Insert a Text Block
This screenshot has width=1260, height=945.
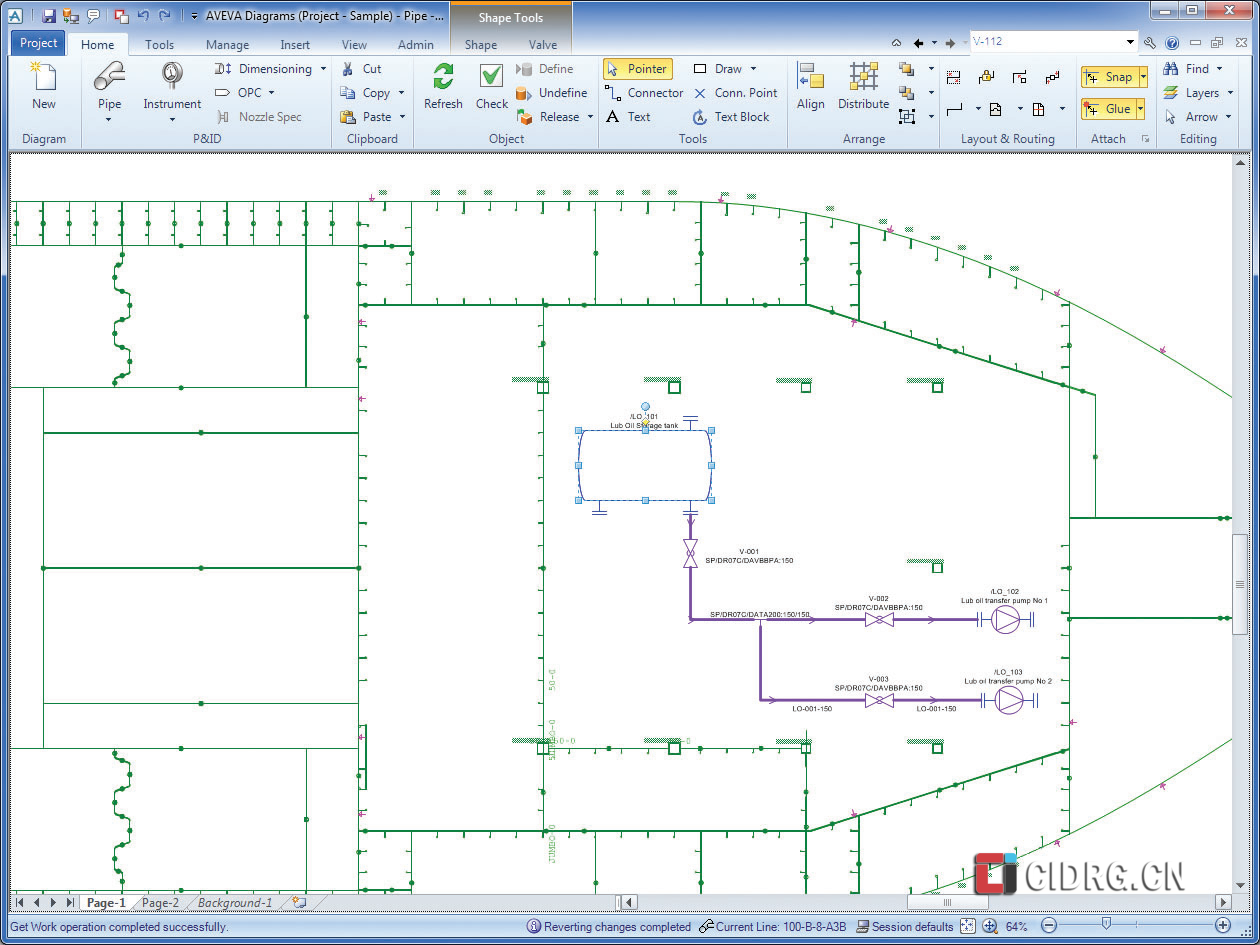coord(731,117)
